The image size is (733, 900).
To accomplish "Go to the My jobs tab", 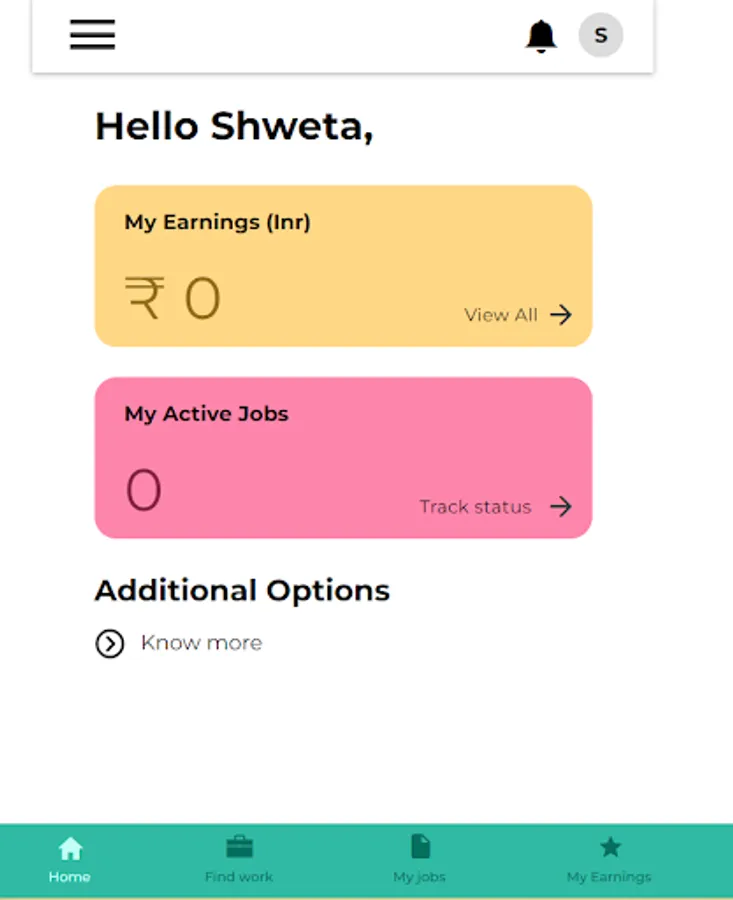I will 420,877.
